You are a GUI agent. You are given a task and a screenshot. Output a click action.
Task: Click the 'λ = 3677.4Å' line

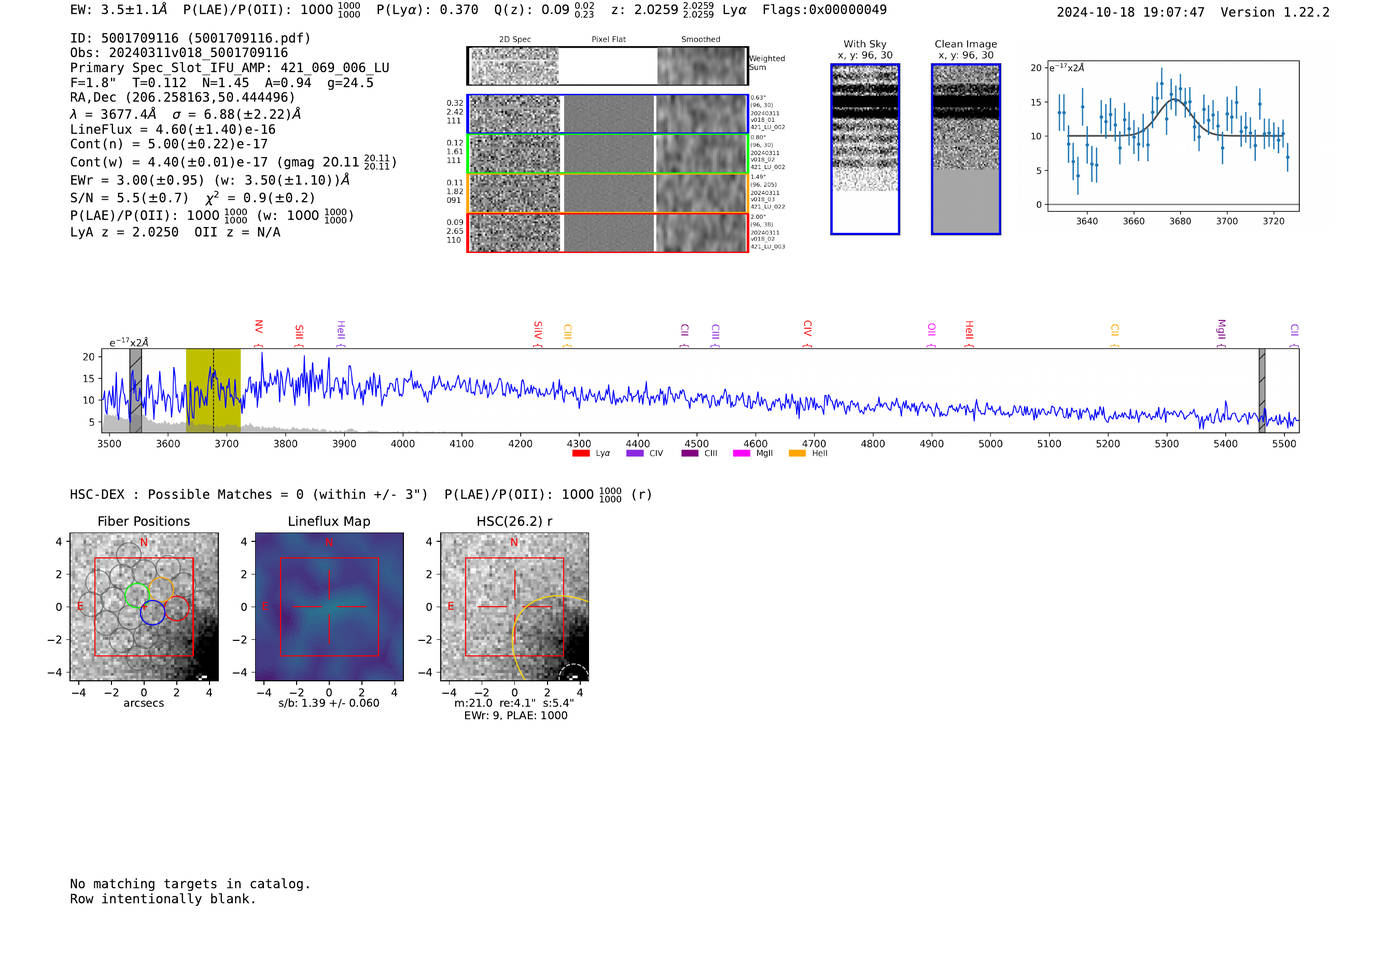tap(186, 114)
